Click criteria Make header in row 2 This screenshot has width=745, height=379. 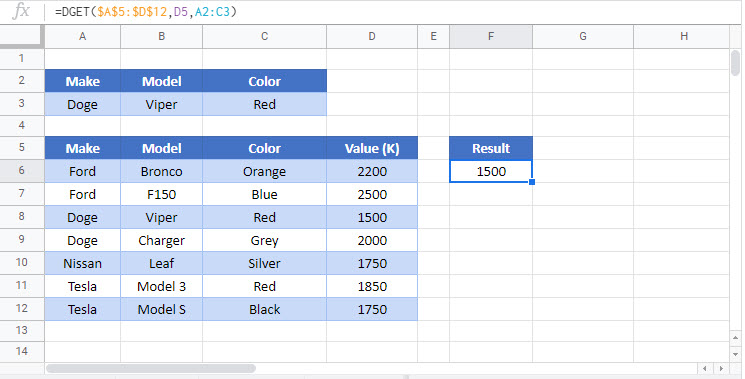(83, 81)
